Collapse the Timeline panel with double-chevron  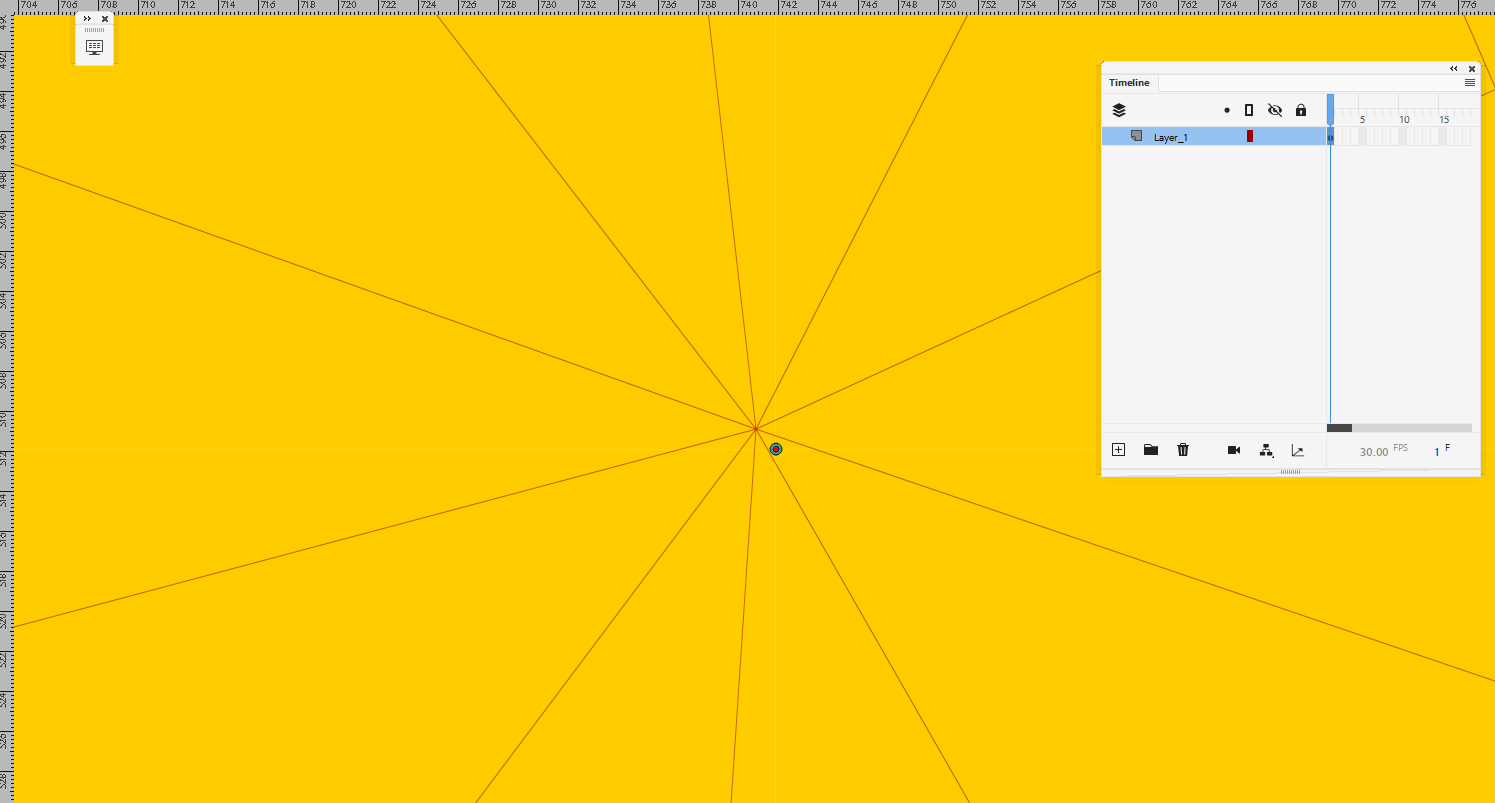coord(1453,68)
